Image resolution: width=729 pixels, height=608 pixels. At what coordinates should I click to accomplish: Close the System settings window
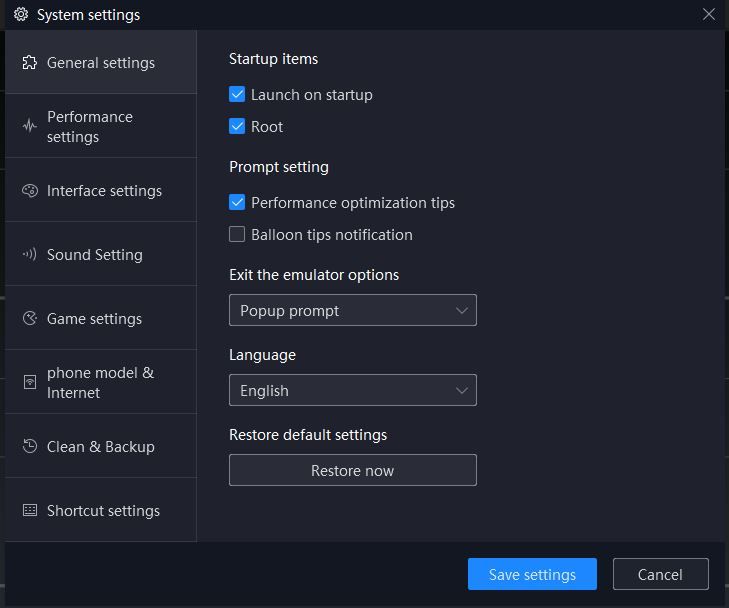[x=709, y=14]
